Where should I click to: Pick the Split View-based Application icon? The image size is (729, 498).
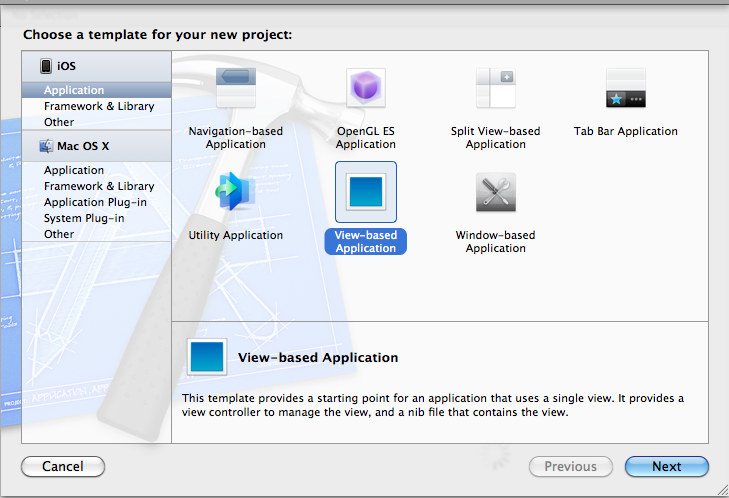pyautogui.click(x=496, y=87)
